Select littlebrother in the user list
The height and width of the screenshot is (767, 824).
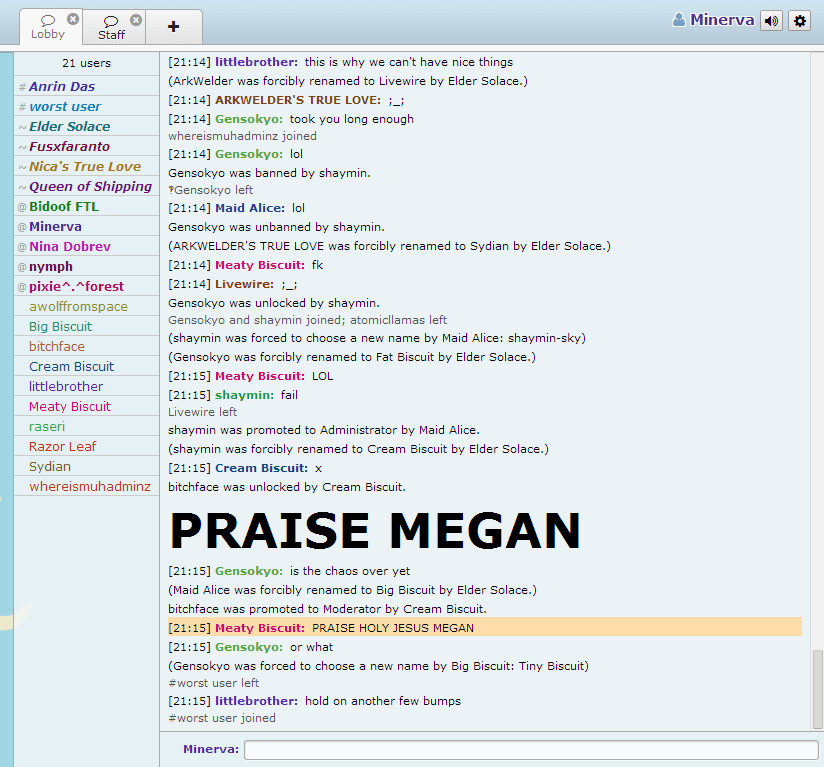(87, 386)
